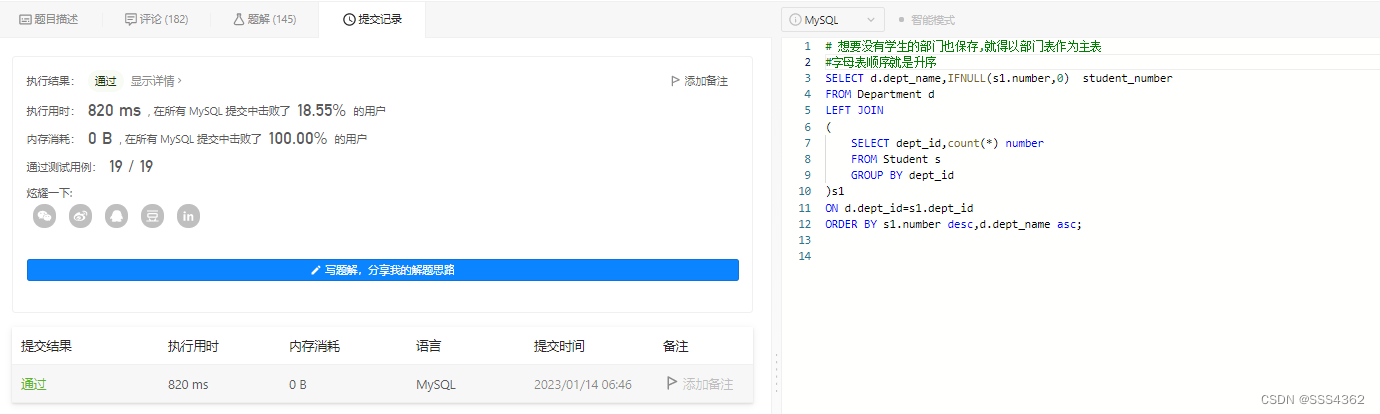Click the first comment line in editor
Image resolution: width=1380 pixels, height=414 pixels.
tap(963, 46)
